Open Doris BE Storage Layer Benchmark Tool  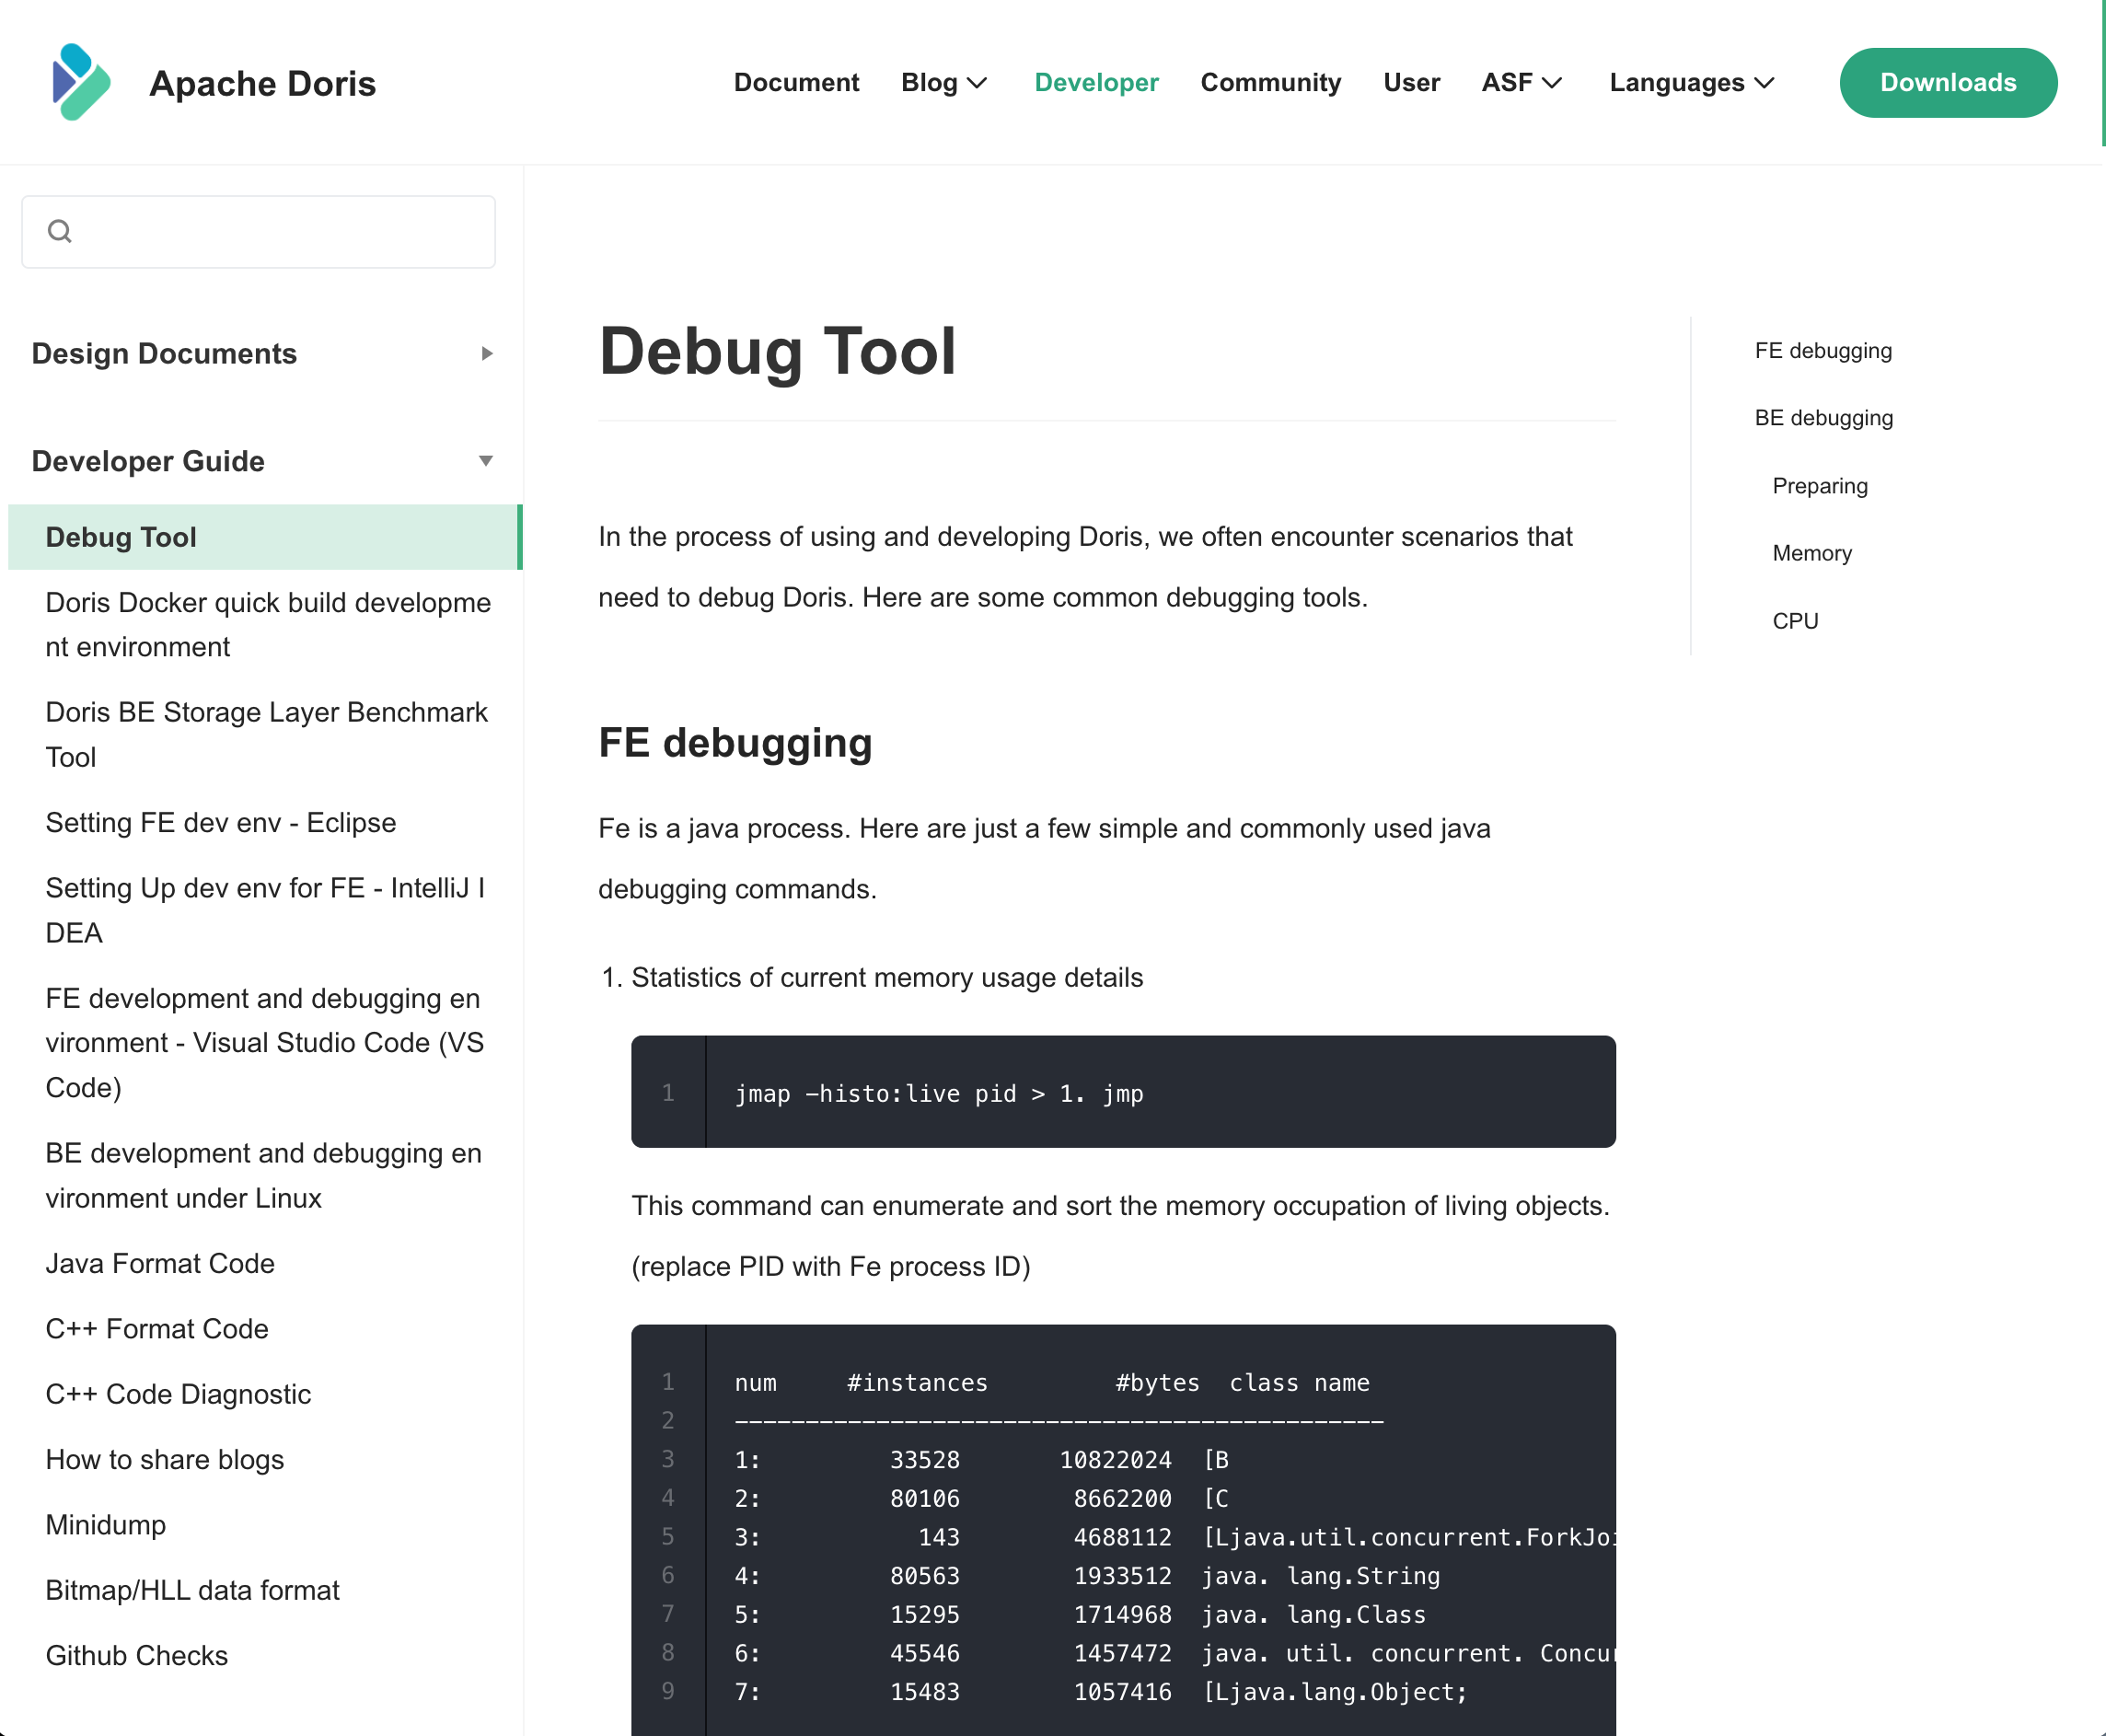pos(266,735)
